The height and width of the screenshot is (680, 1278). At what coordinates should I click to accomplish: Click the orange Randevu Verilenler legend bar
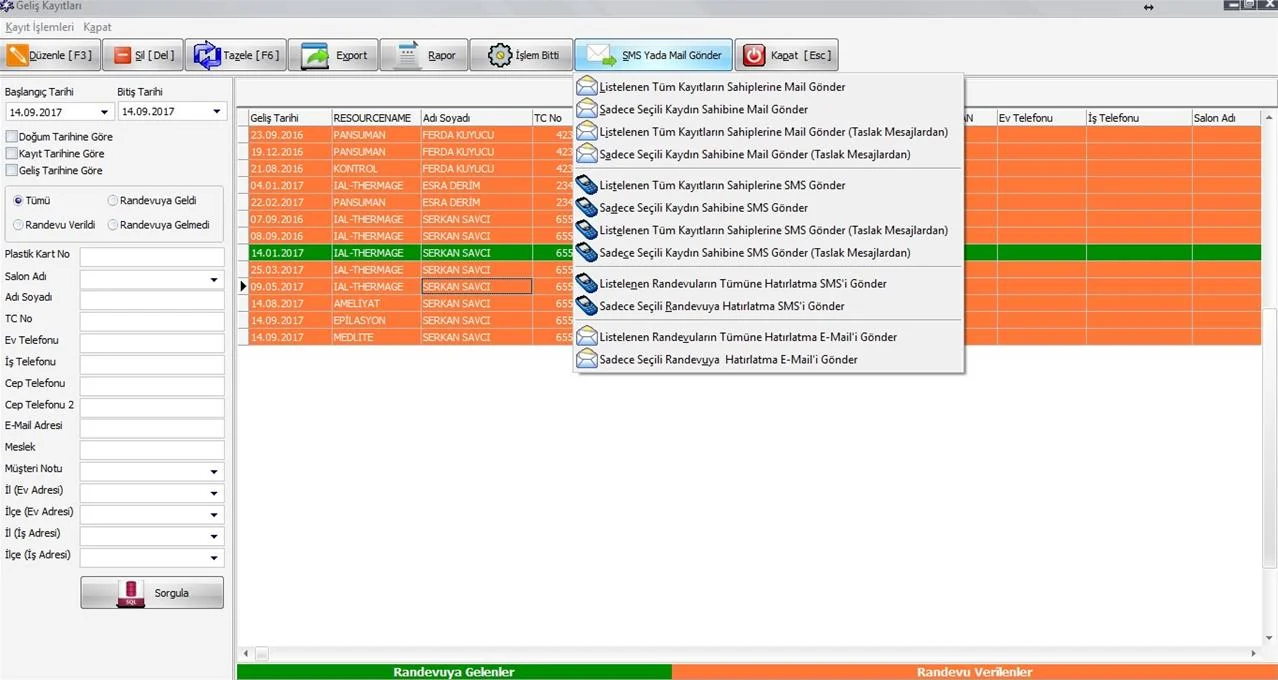pos(974,672)
